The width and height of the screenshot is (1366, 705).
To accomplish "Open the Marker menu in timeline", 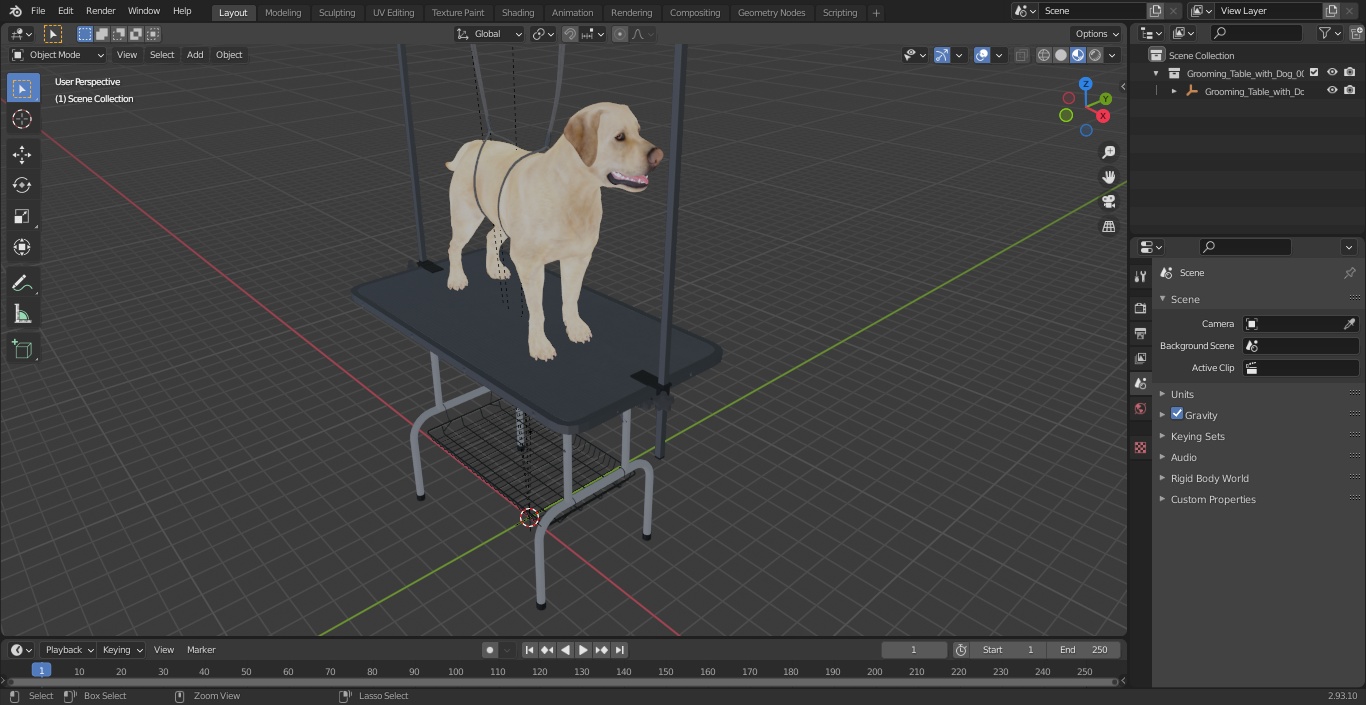I will (x=201, y=650).
